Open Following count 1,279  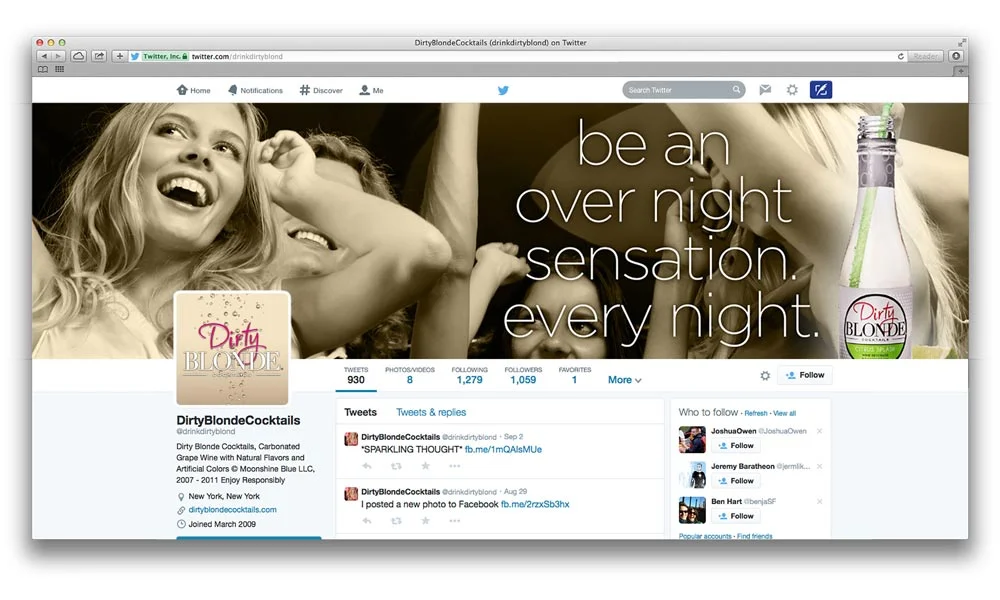[x=469, y=376]
